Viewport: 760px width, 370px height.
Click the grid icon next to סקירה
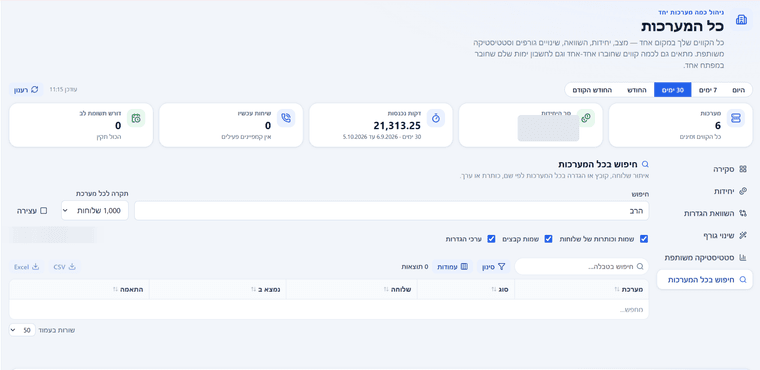(743, 170)
